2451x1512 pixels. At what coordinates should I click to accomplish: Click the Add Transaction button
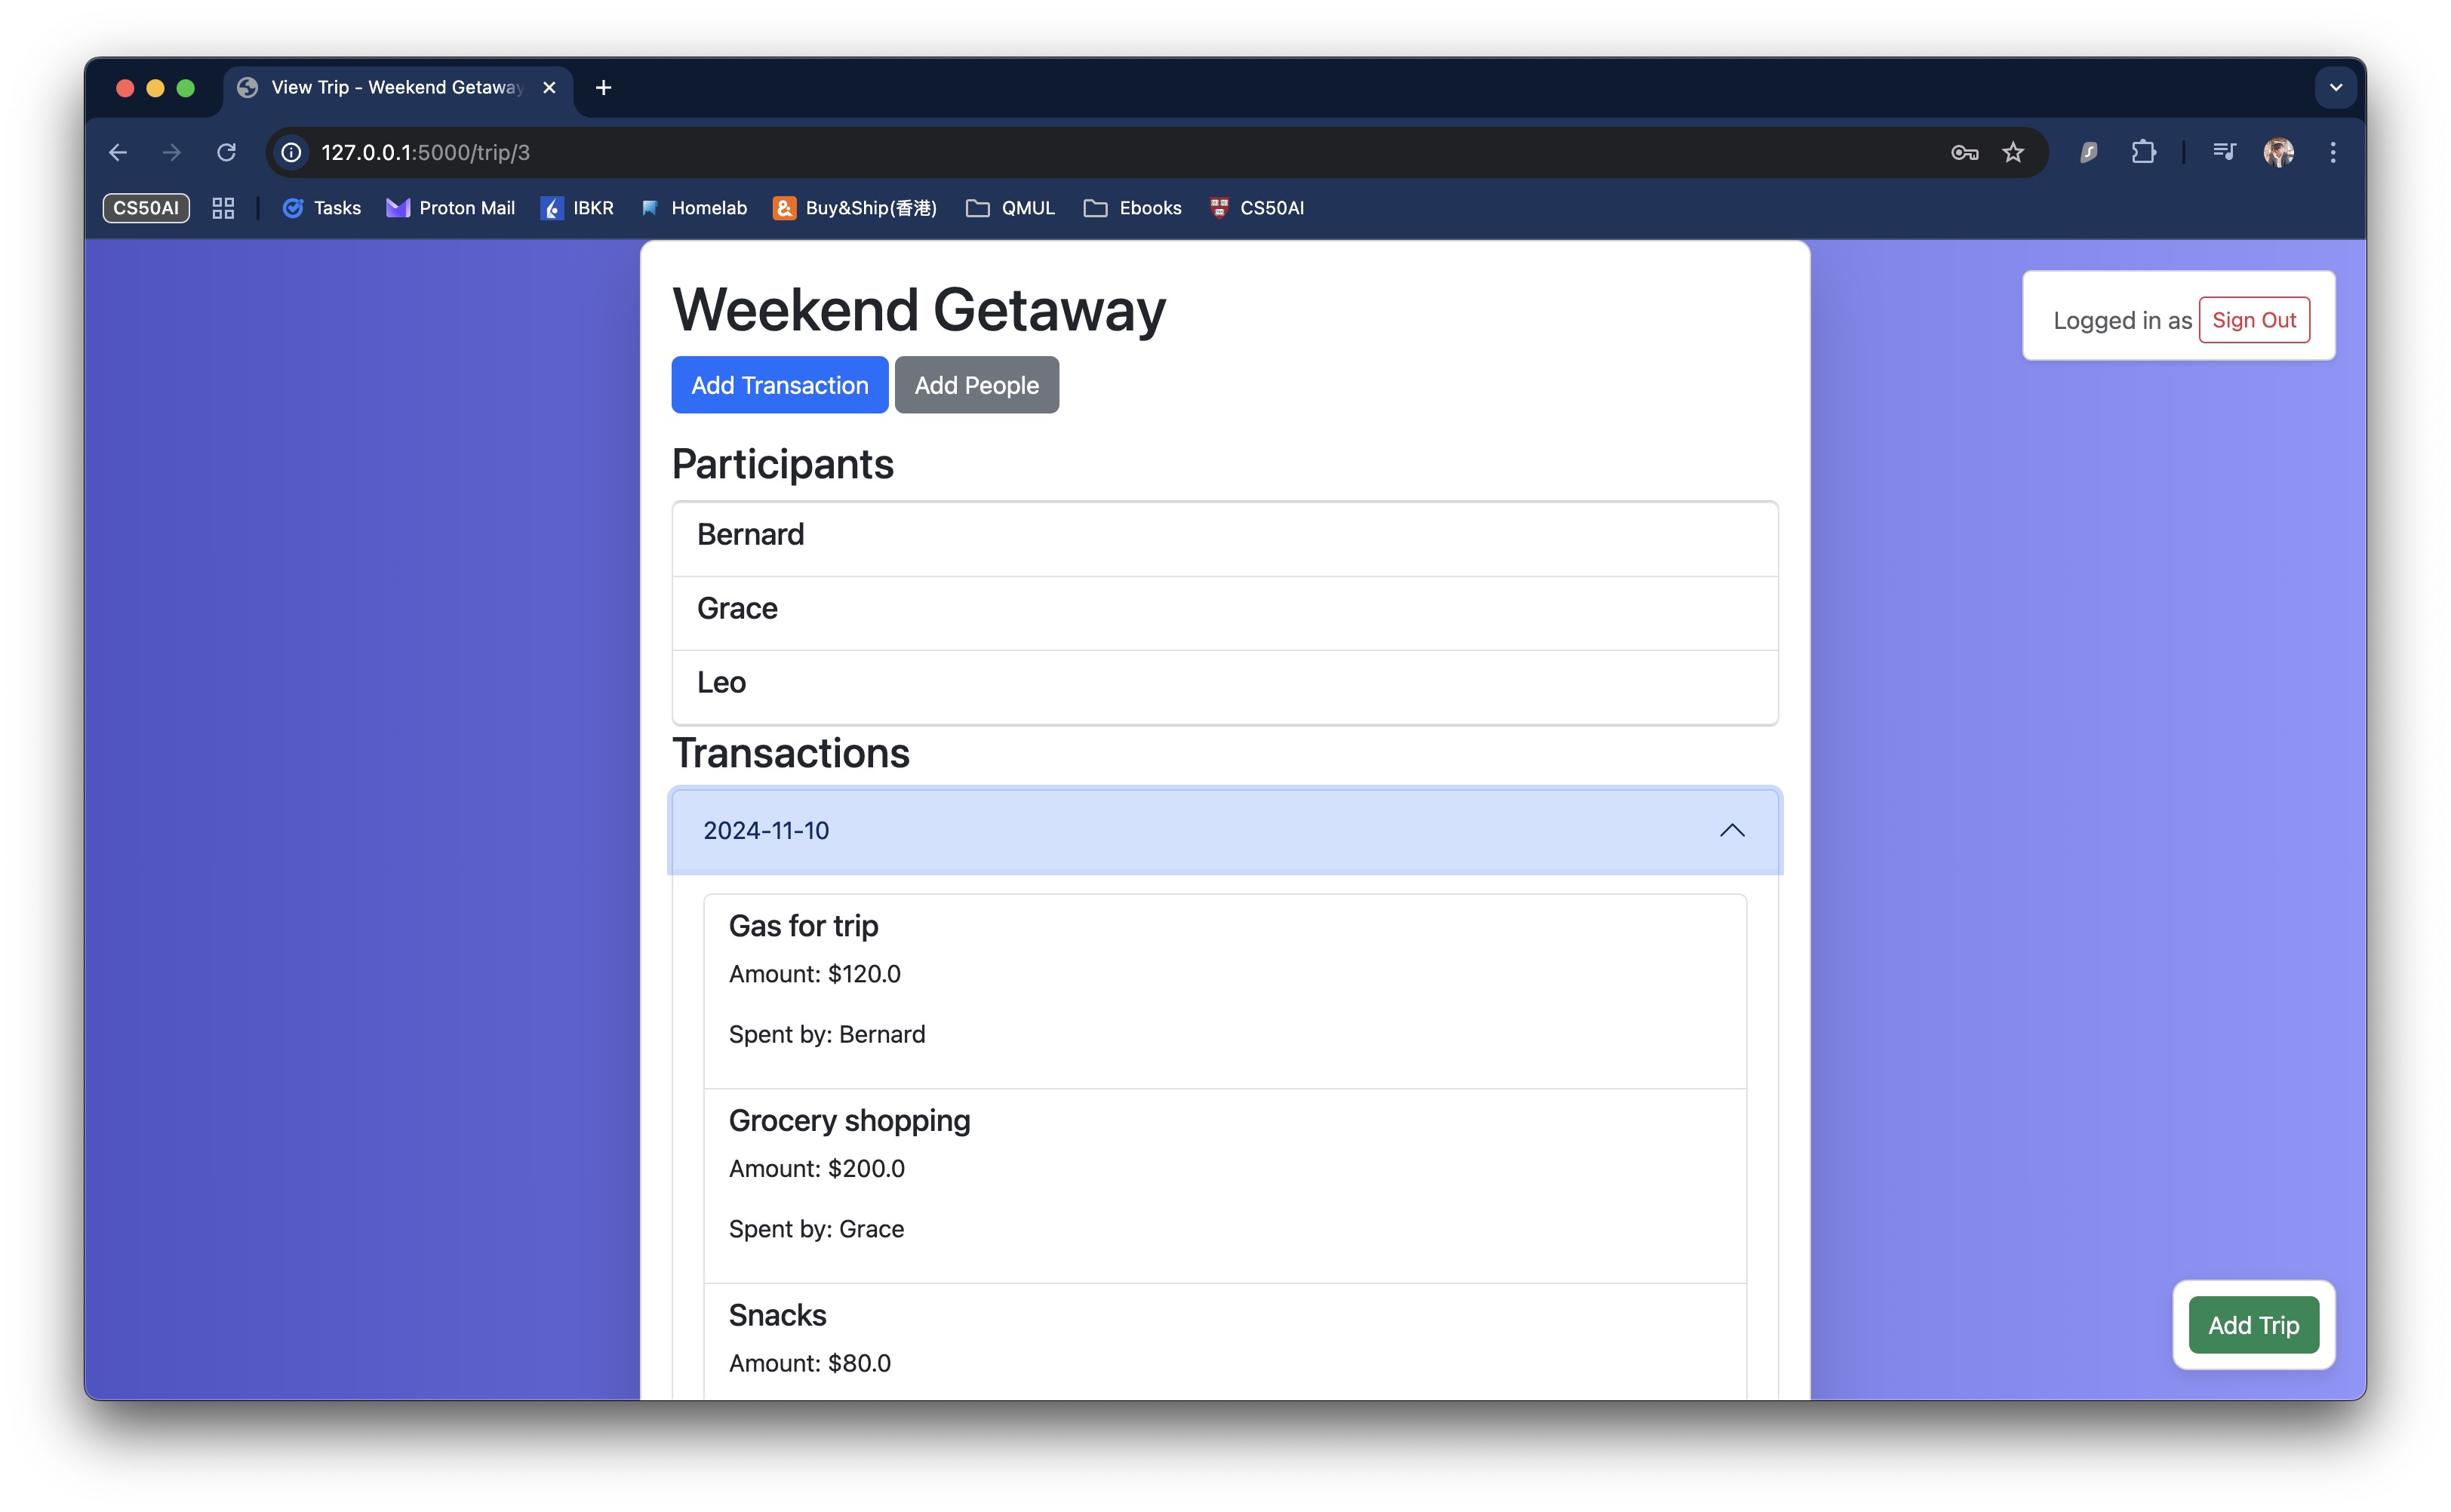(780, 385)
